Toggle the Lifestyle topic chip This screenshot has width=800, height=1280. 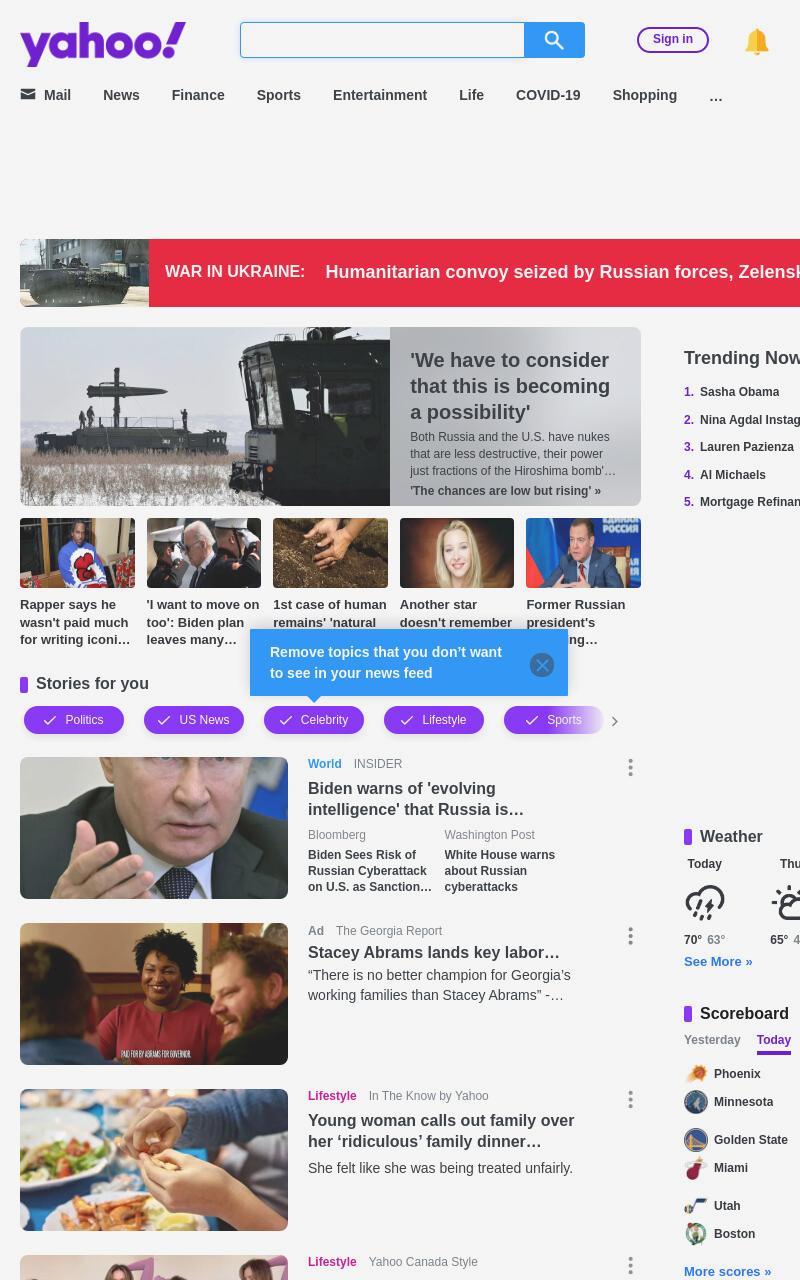[434, 720]
